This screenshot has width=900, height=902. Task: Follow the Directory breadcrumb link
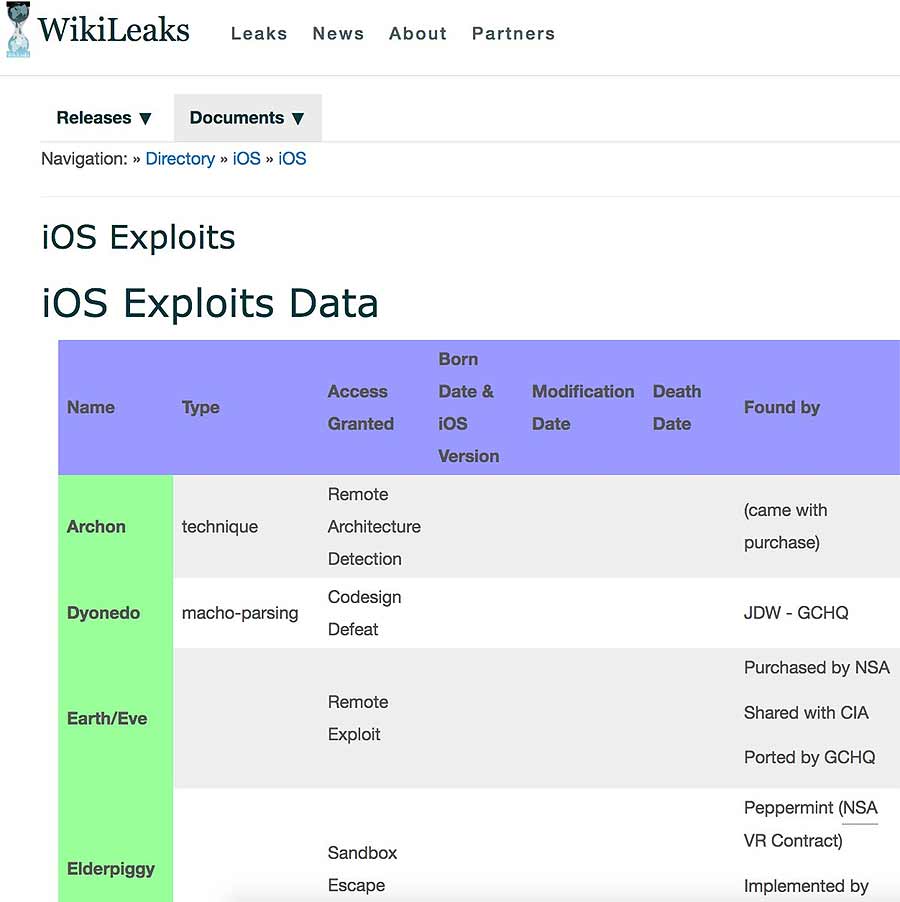[180, 159]
